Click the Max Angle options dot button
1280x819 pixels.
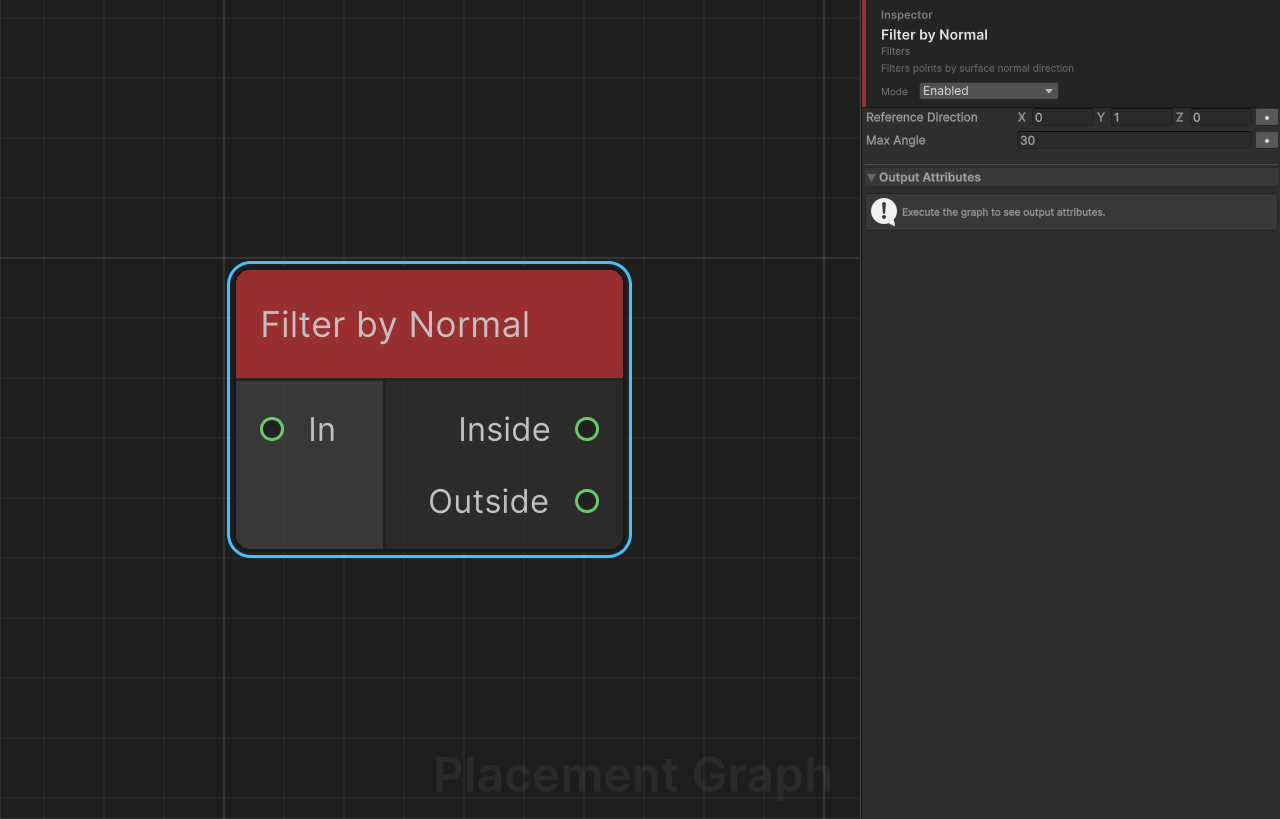1267,140
